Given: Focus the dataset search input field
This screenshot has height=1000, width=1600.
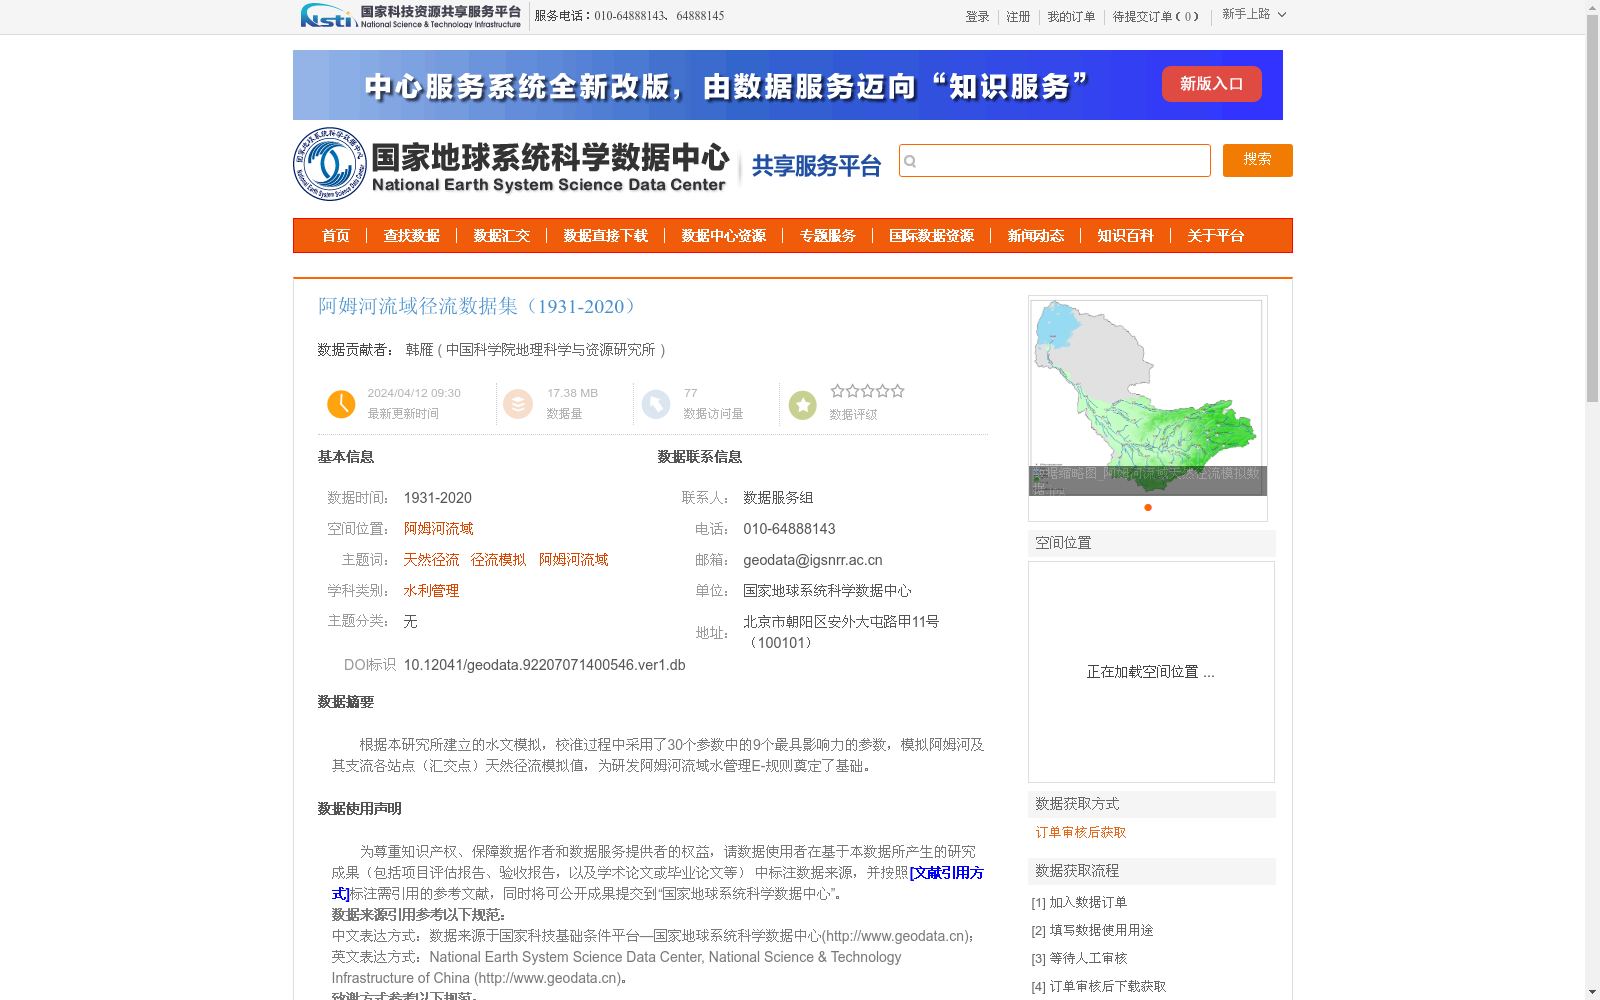Looking at the screenshot, I should click(1054, 160).
